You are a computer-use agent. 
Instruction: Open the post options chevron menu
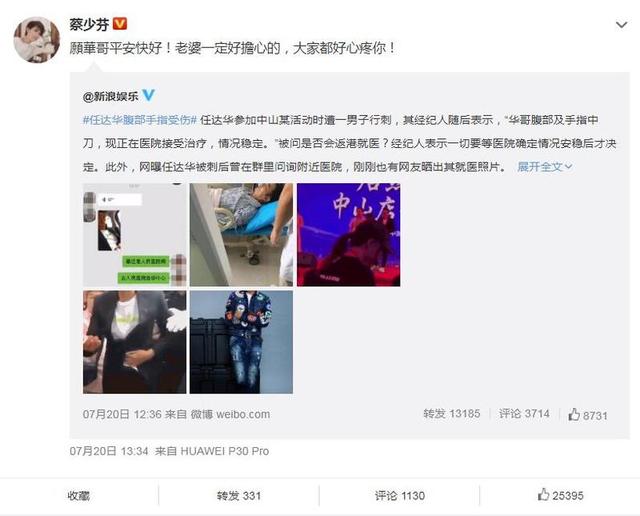click(x=621, y=25)
